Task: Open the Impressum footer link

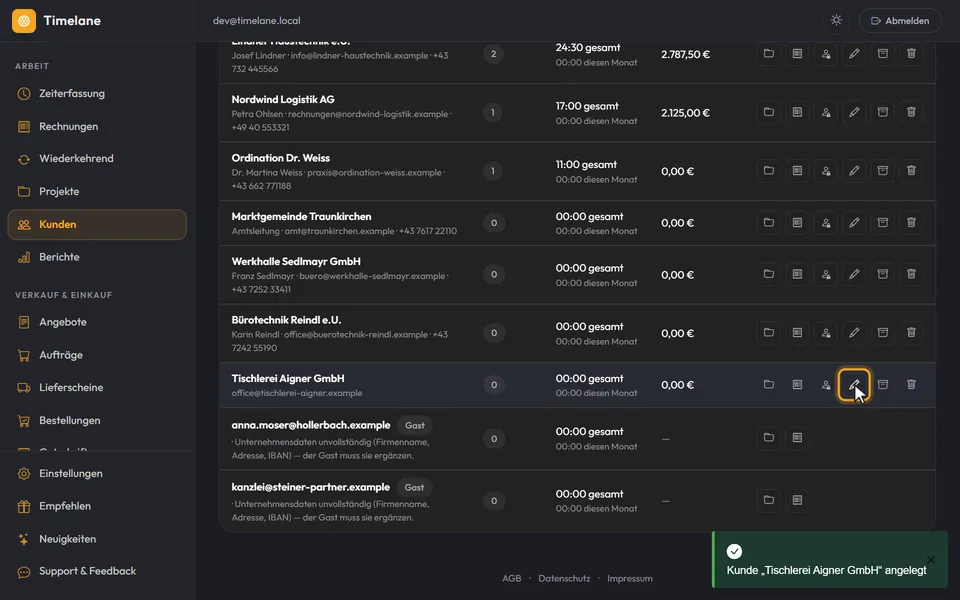Action: pos(629,578)
